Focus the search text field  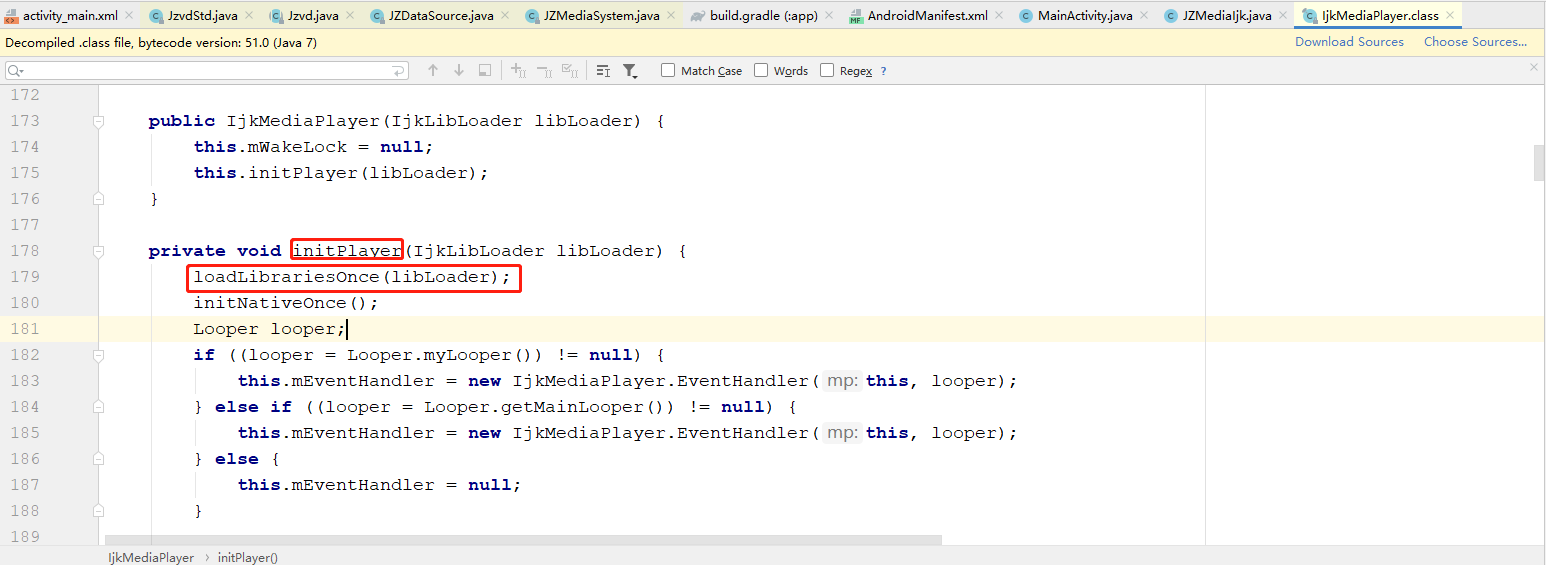pos(207,71)
